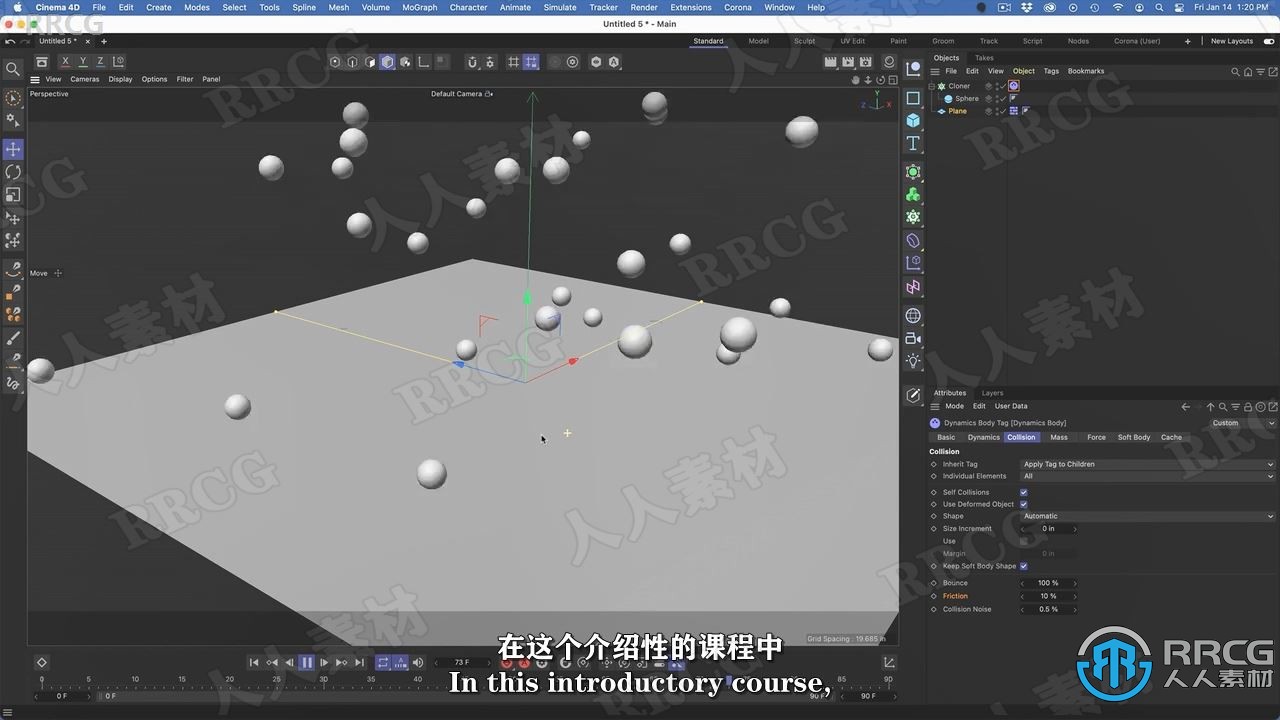Click the current frame 73 F field
1280x720 pixels.
pyautogui.click(x=462, y=662)
